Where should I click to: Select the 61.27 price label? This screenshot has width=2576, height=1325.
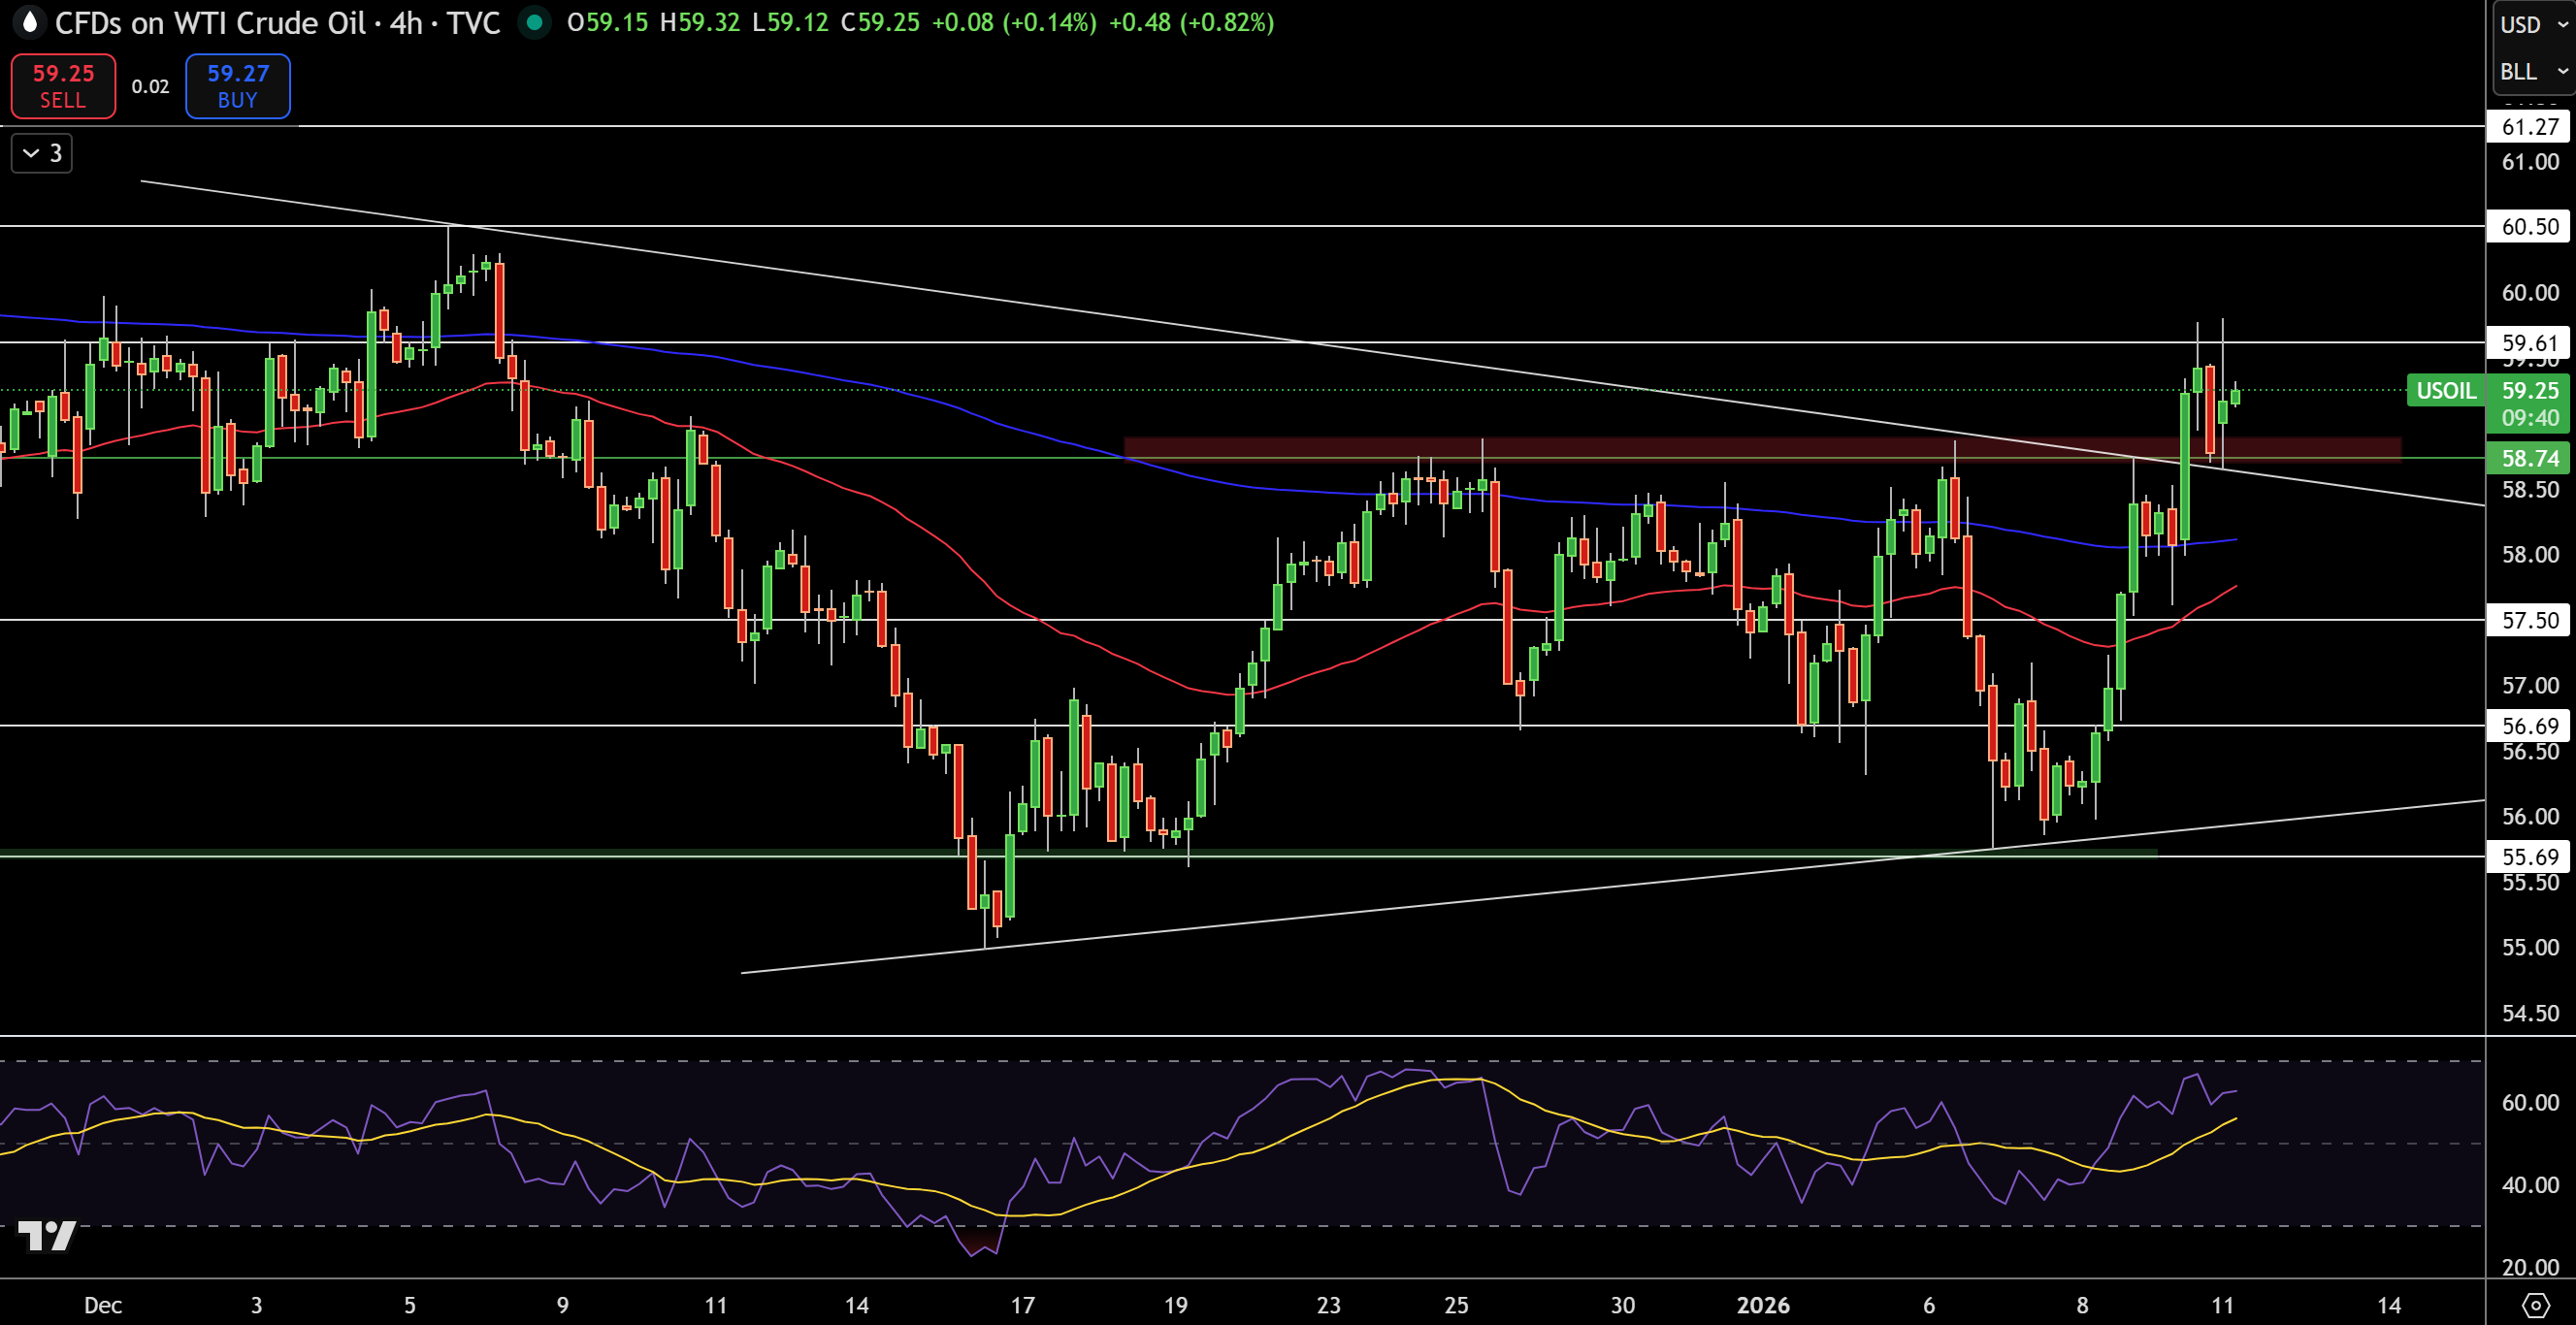[x=2529, y=126]
